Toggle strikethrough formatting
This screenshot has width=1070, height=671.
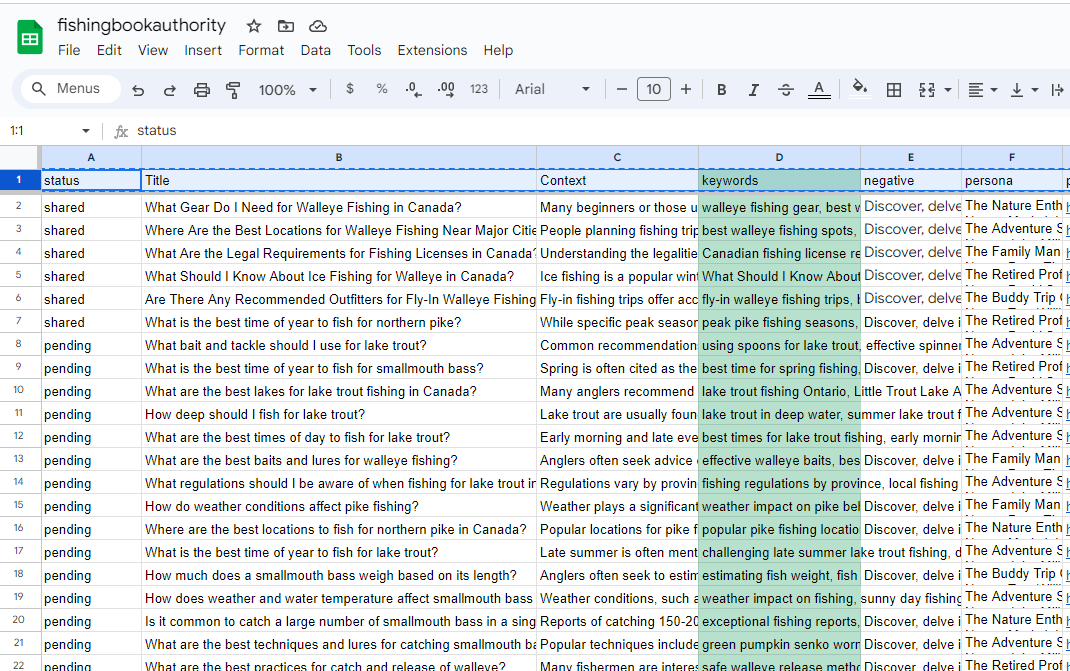[786, 90]
